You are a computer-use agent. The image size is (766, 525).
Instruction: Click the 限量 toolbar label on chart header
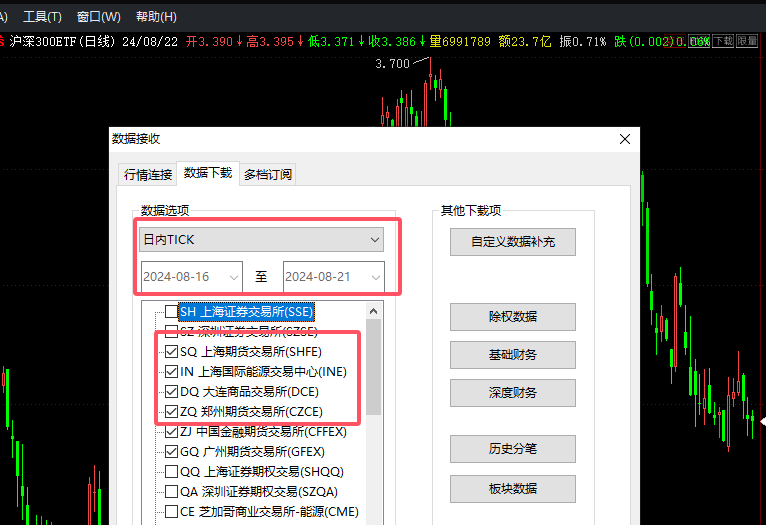tap(747, 41)
